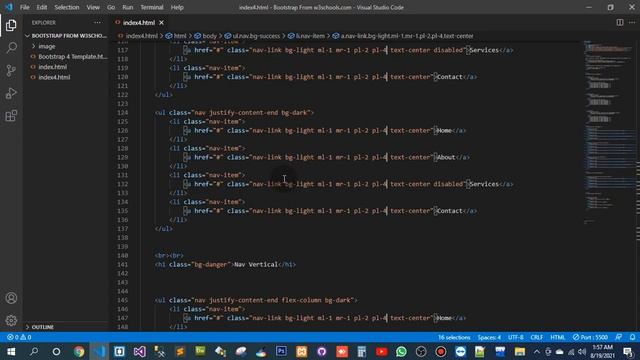Open the Extensions view

[x=11, y=116]
